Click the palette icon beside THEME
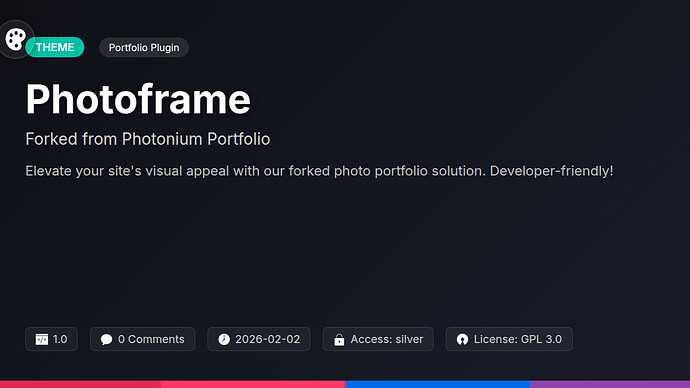 (16, 40)
